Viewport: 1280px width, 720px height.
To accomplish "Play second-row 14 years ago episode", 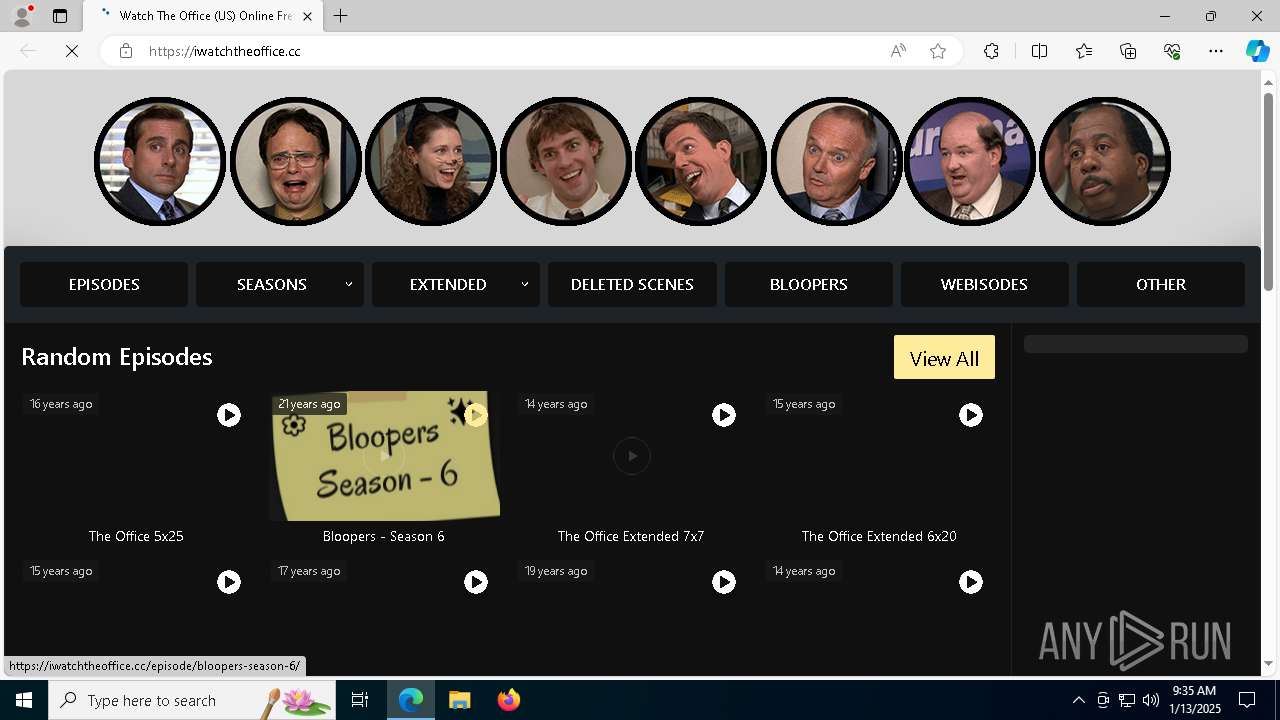I will [x=971, y=582].
